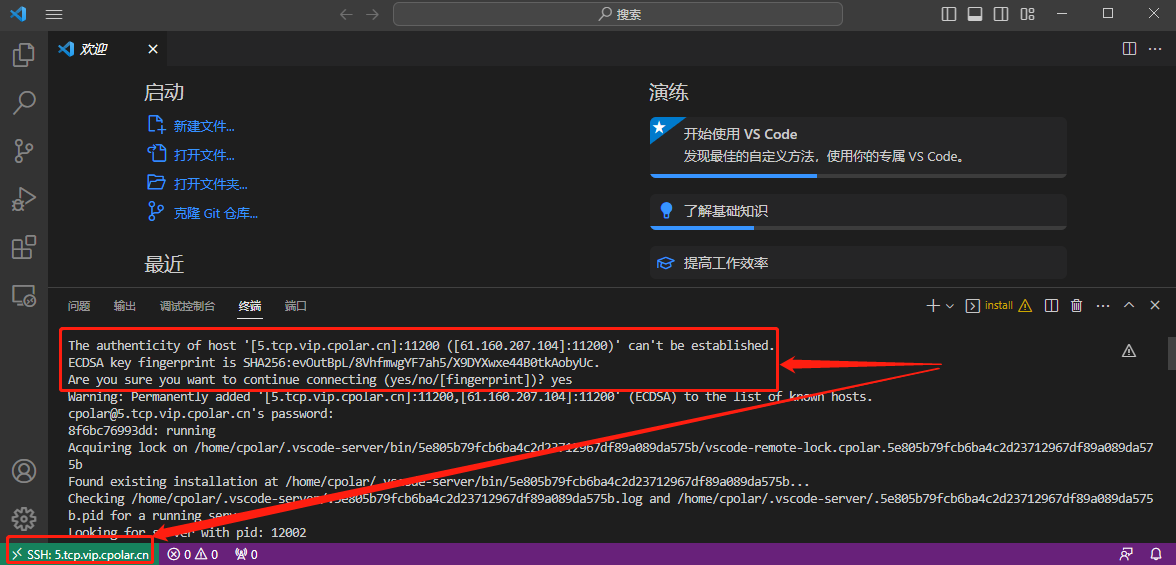Click progress bar under 了解基础知识
Image resolution: width=1176 pixels, height=565 pixels.
tap(858, 227)
